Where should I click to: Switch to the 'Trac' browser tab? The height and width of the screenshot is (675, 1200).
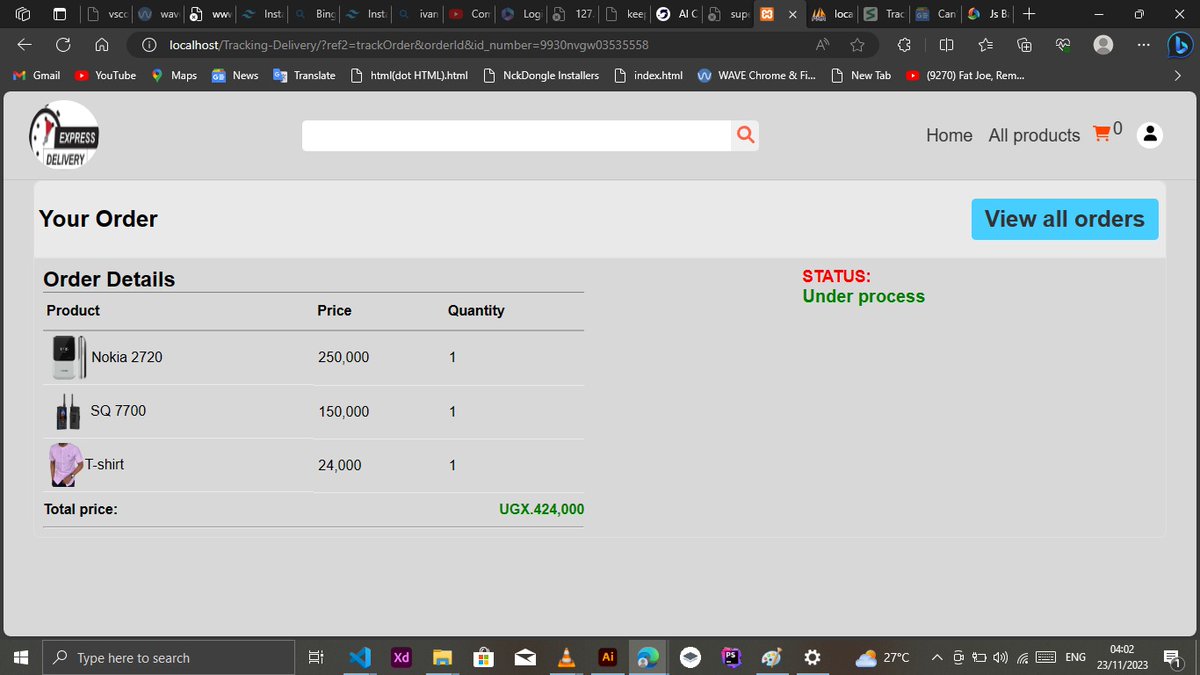884,14
